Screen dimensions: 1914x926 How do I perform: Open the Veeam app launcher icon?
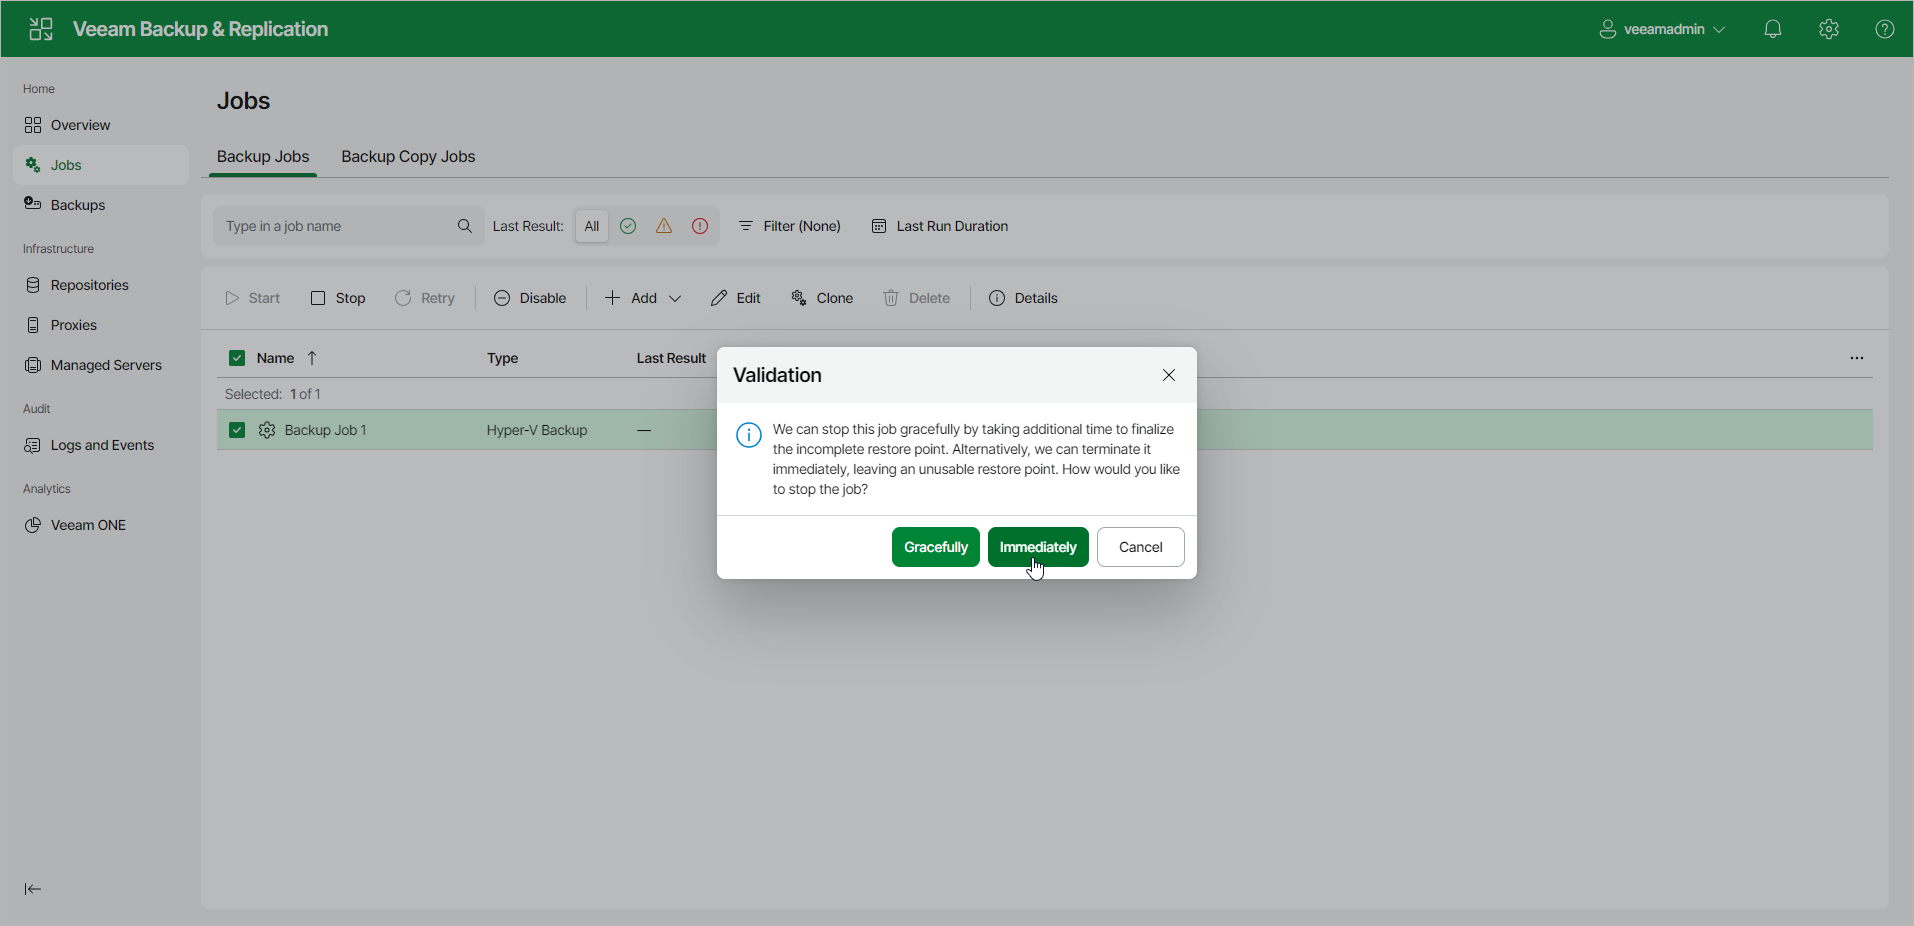(41, 29)
